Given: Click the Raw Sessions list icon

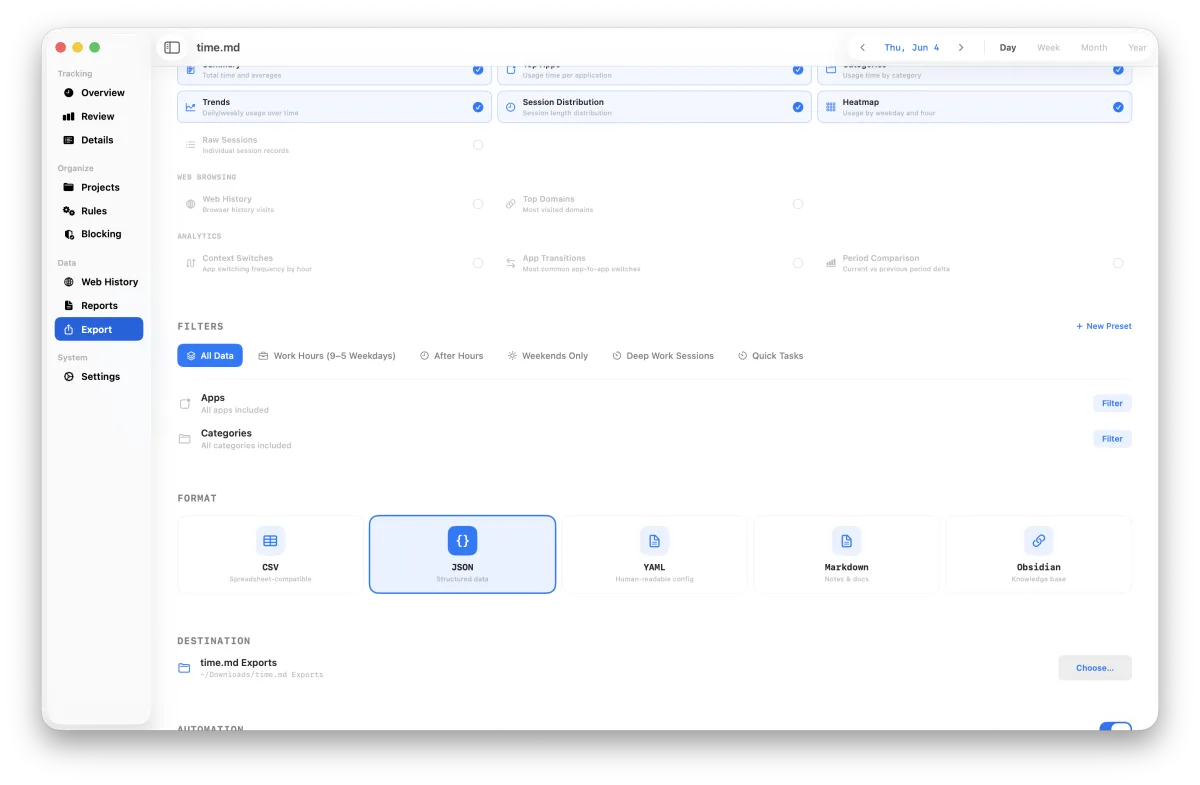Looking at the screenshot, I should pos(190,145).
